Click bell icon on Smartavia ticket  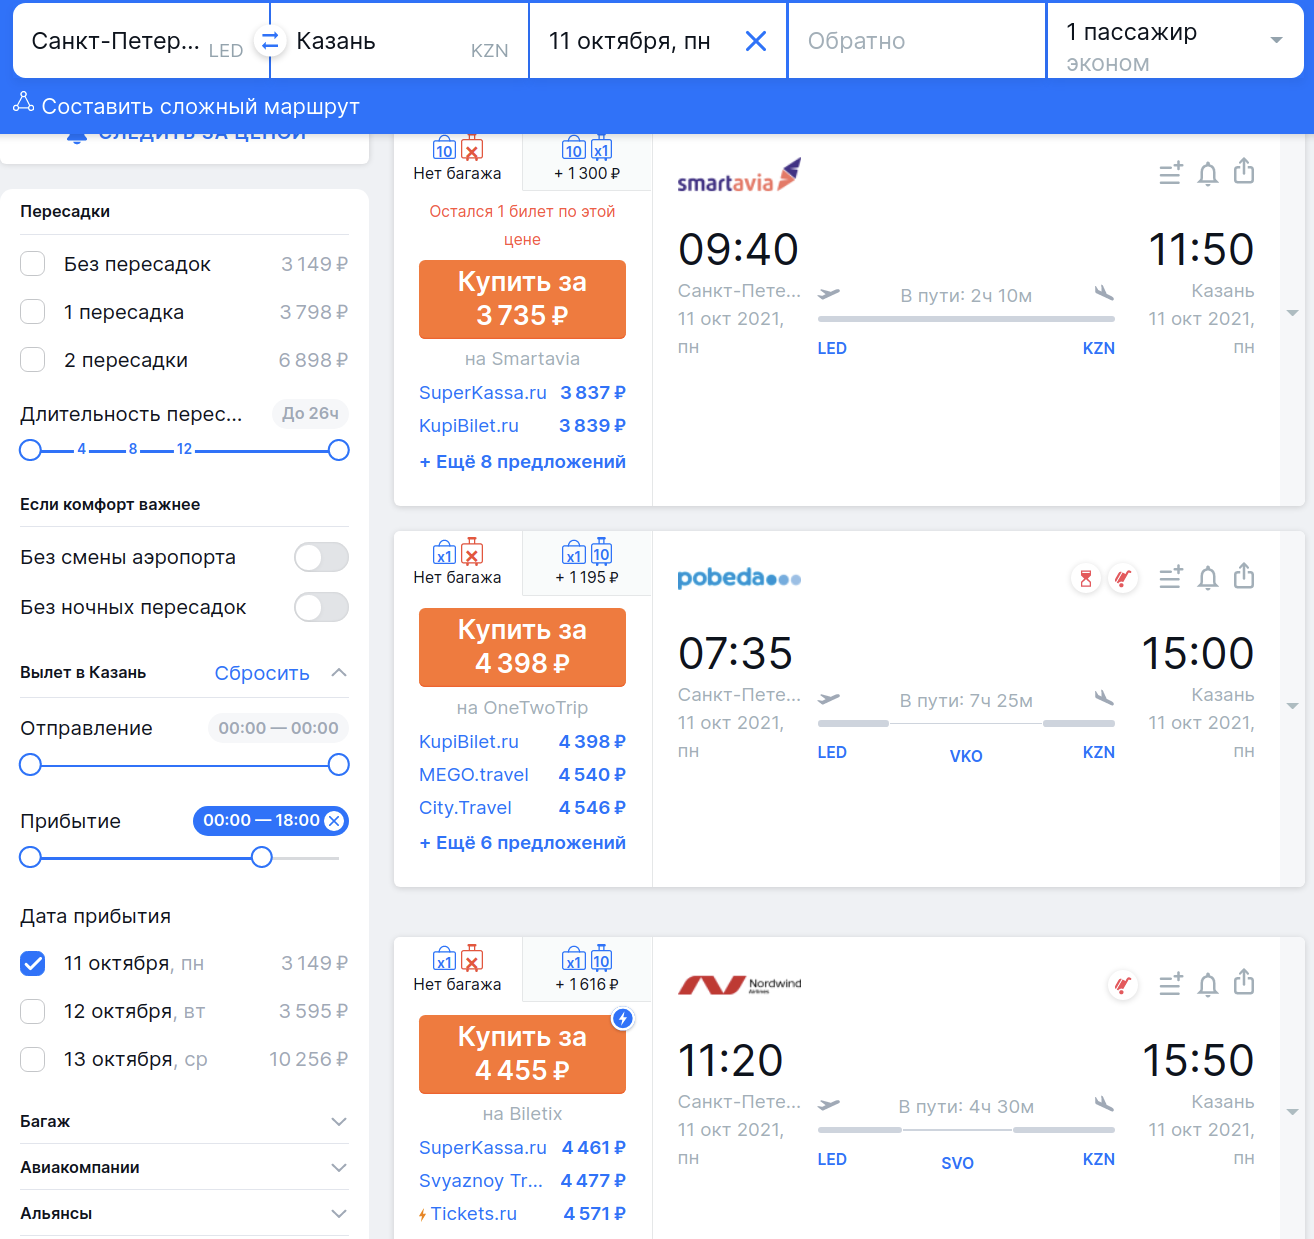click(1207, 174)
